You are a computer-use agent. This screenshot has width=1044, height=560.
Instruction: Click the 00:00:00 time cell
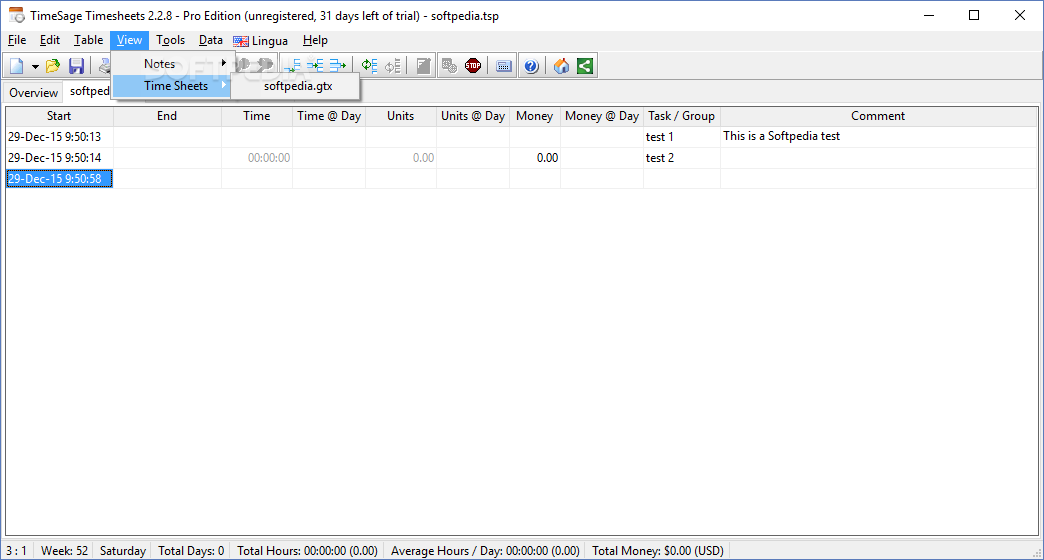(x=257, y=158)
